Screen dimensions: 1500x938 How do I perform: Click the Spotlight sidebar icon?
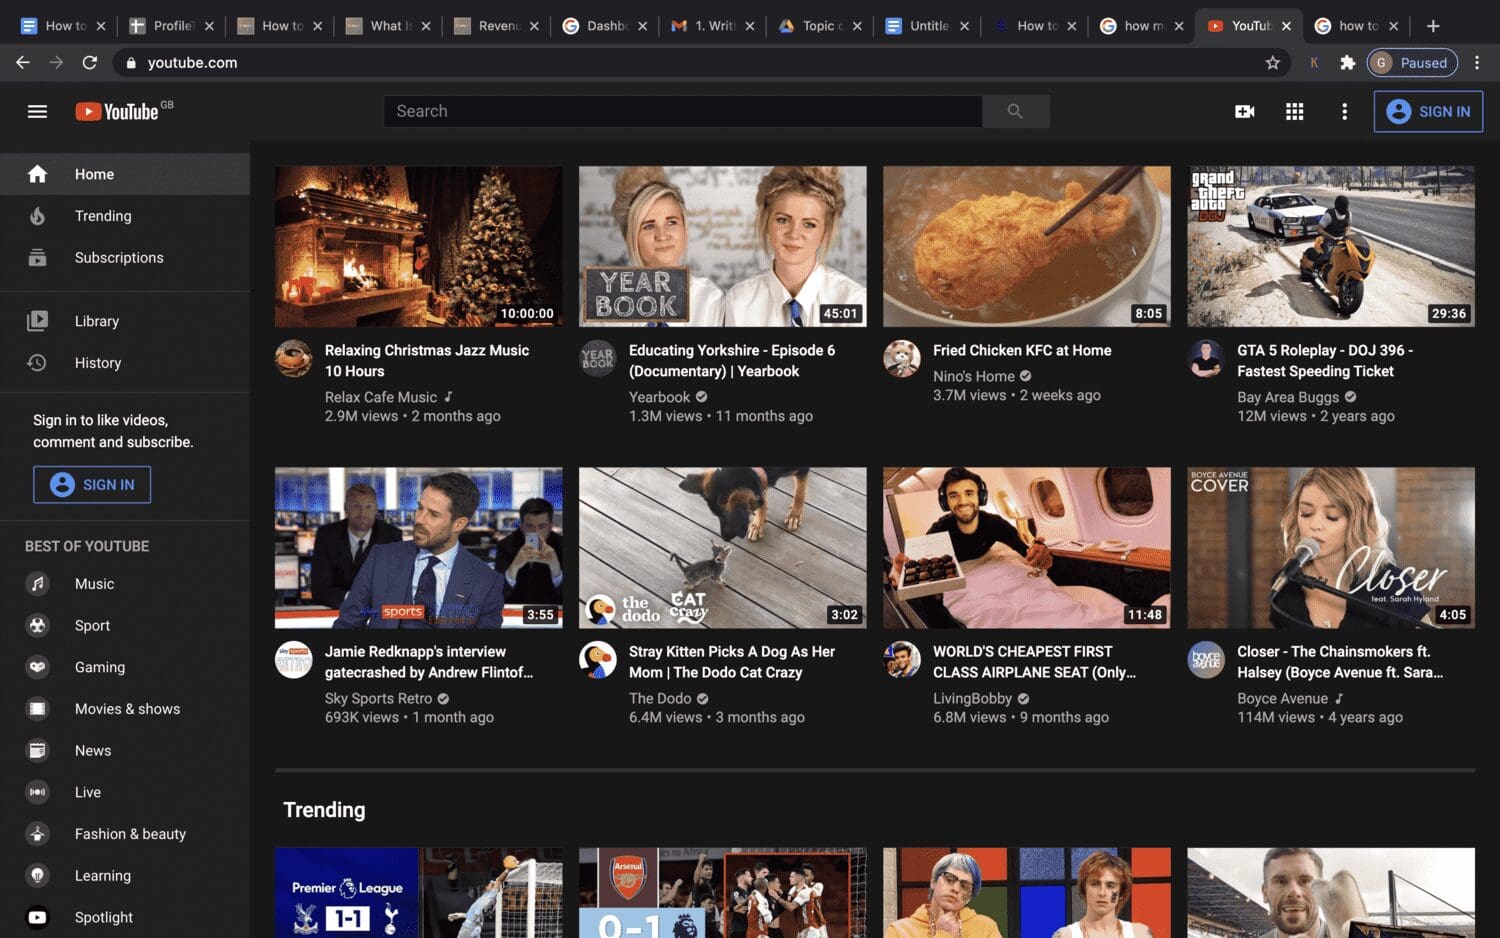[37, 917]
